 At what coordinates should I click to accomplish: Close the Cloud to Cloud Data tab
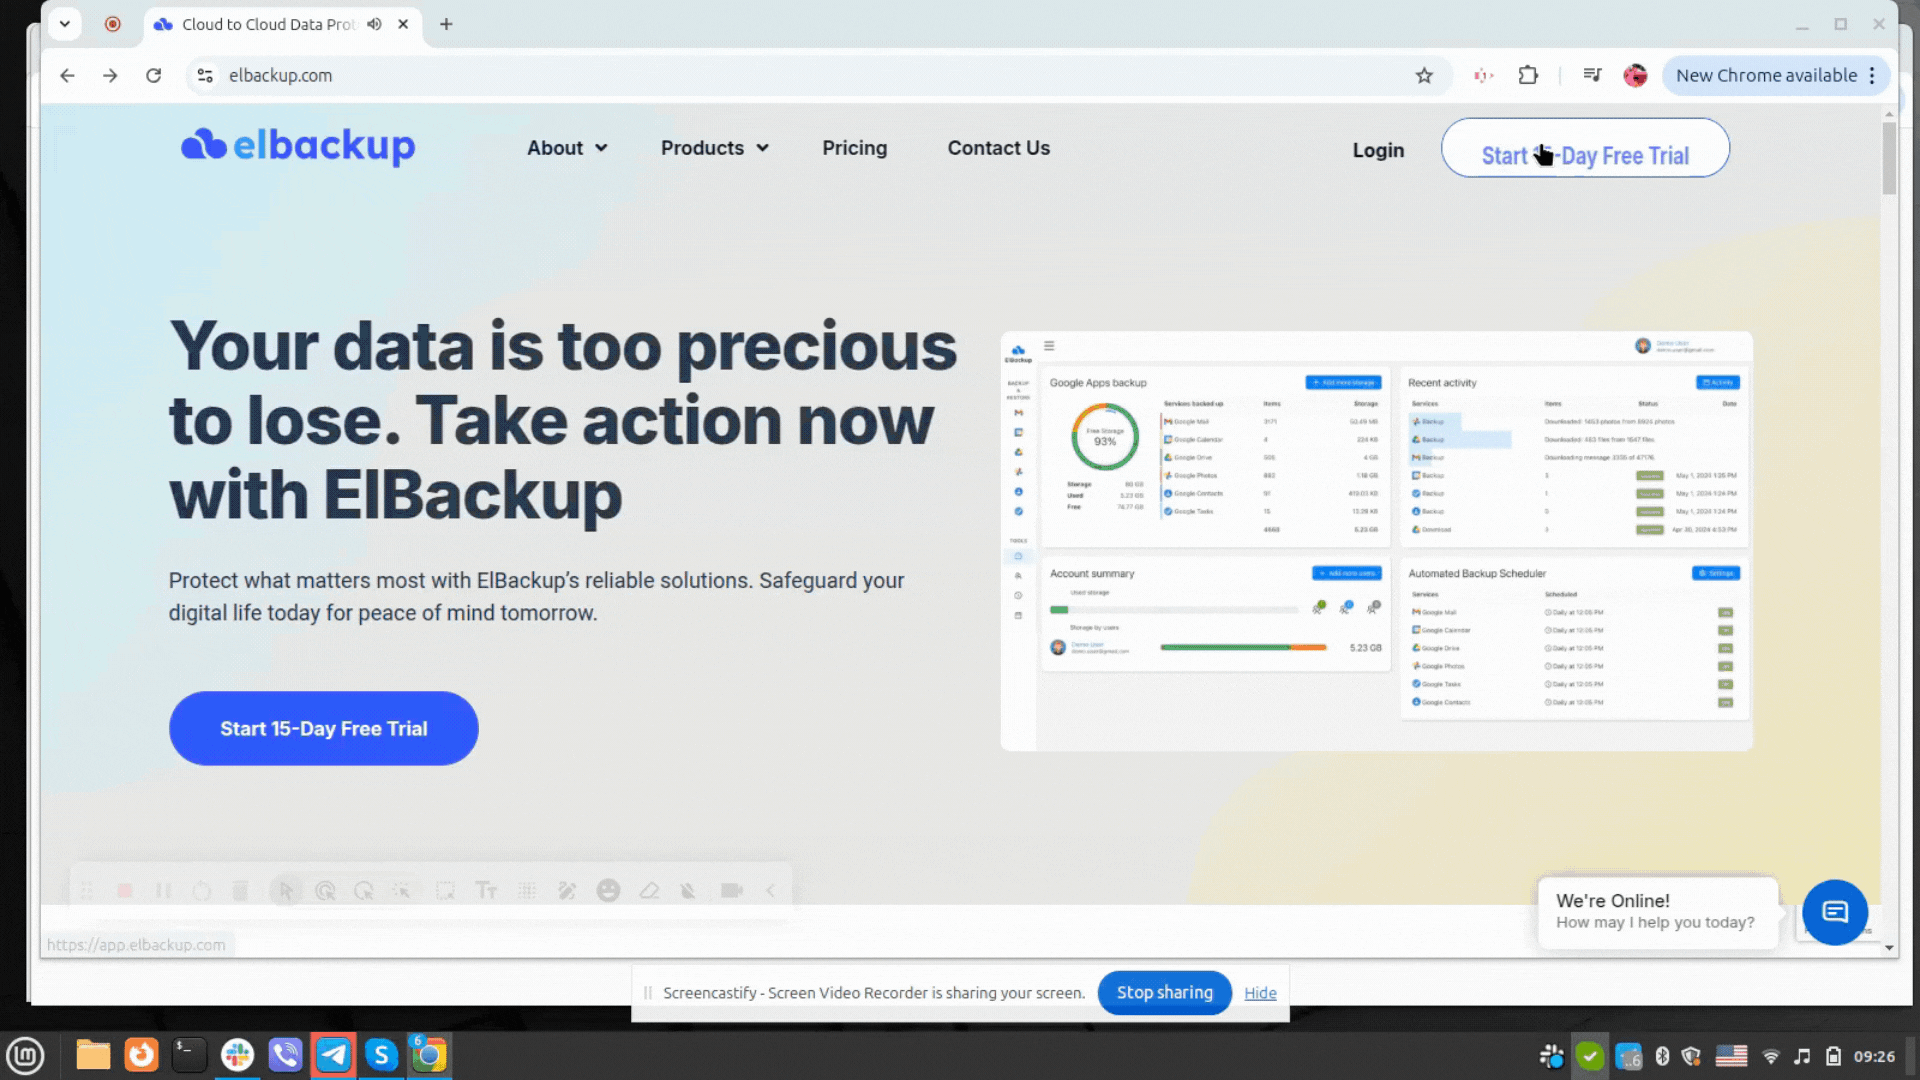[403, 24]
